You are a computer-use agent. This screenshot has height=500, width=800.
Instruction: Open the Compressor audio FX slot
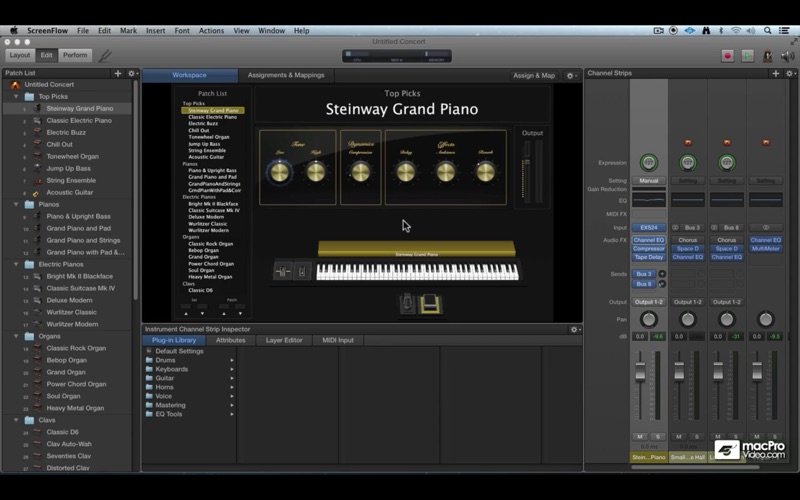[648, 249]
